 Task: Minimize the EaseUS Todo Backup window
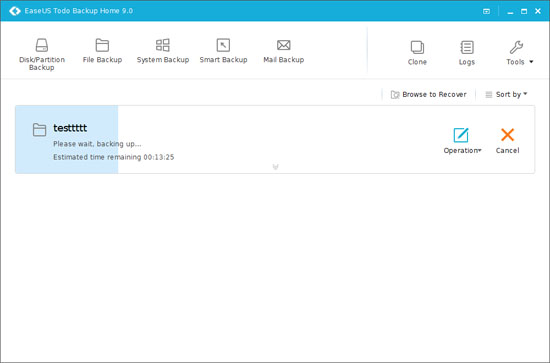coord(510,12)
